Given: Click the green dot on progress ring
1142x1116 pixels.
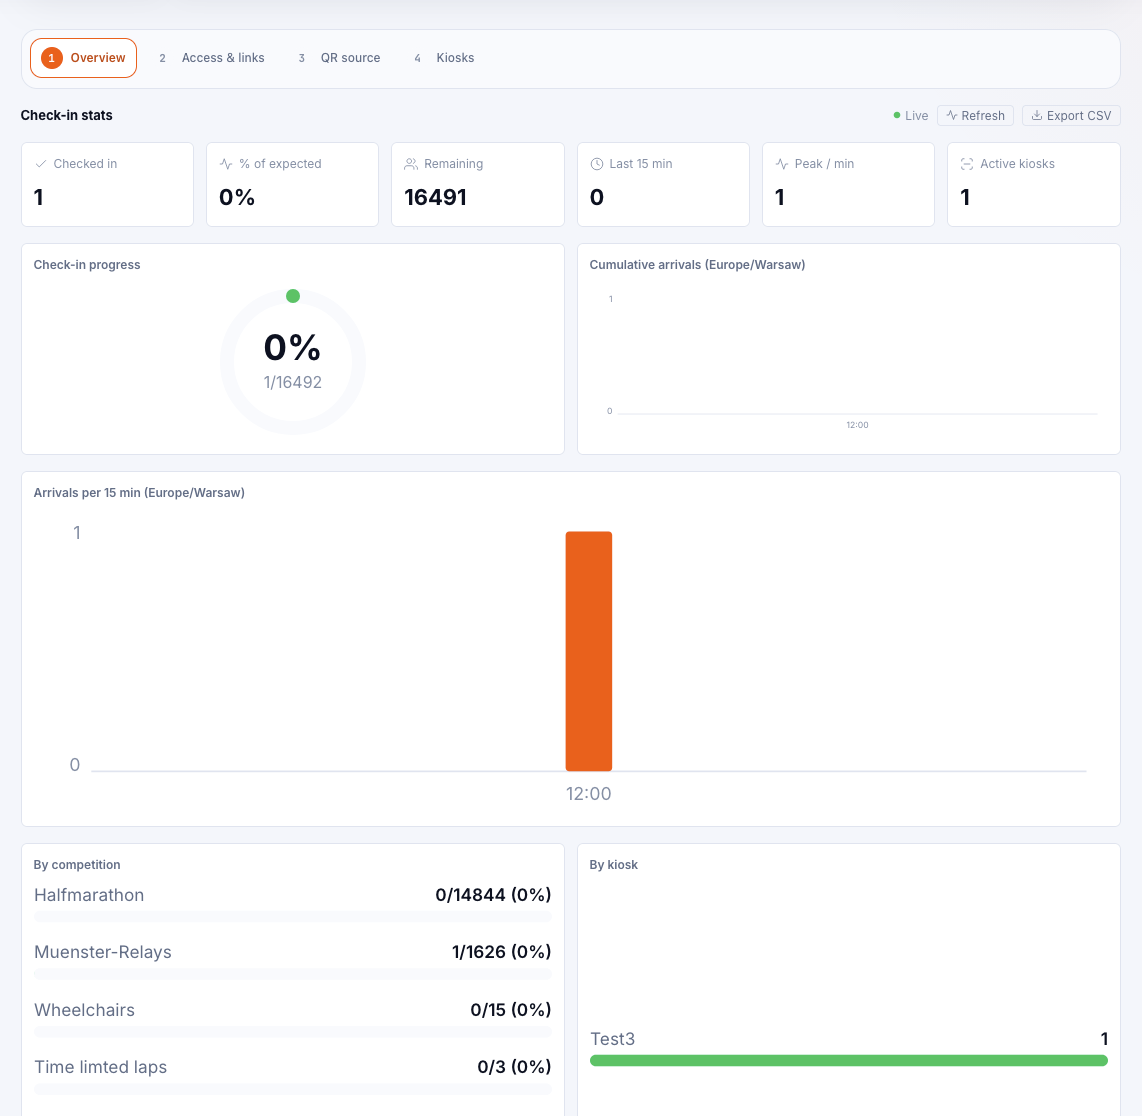Looking at the screenshot, I should pyautogui.click(x=293, y=296).
